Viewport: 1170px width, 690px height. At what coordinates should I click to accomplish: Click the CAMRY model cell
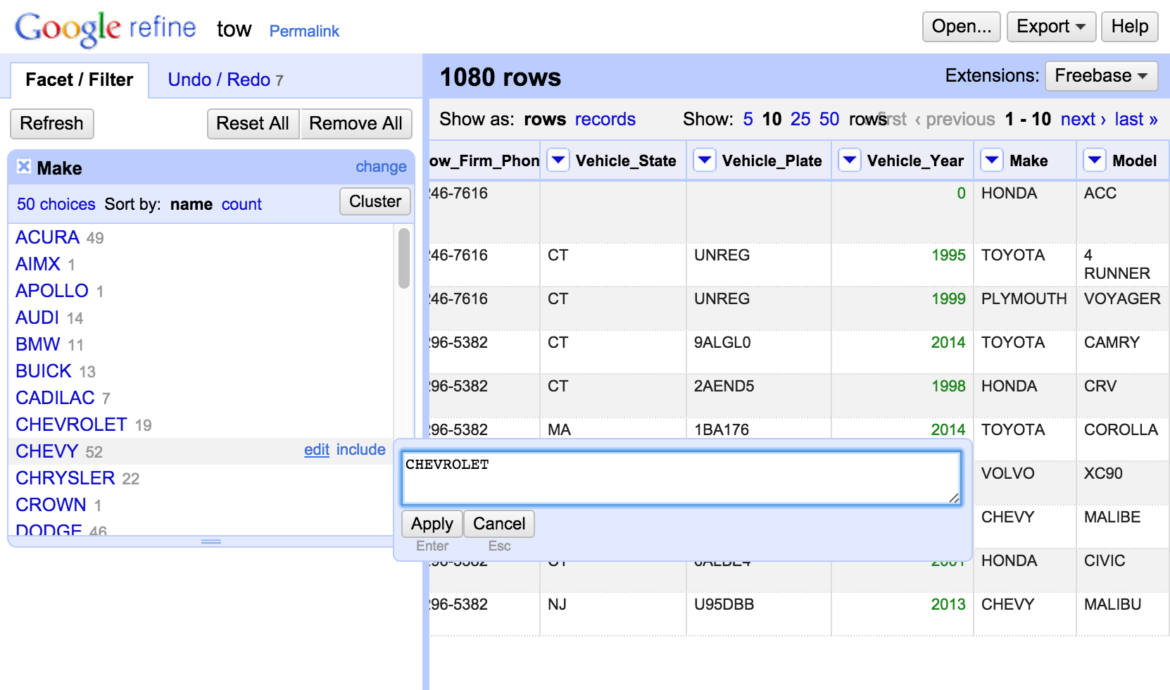click(1112, 342)
